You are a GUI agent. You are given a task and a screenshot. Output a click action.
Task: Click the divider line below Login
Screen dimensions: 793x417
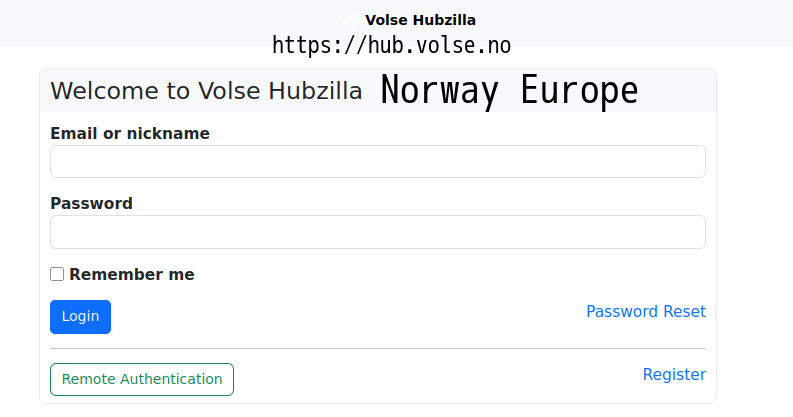[378, 349]
